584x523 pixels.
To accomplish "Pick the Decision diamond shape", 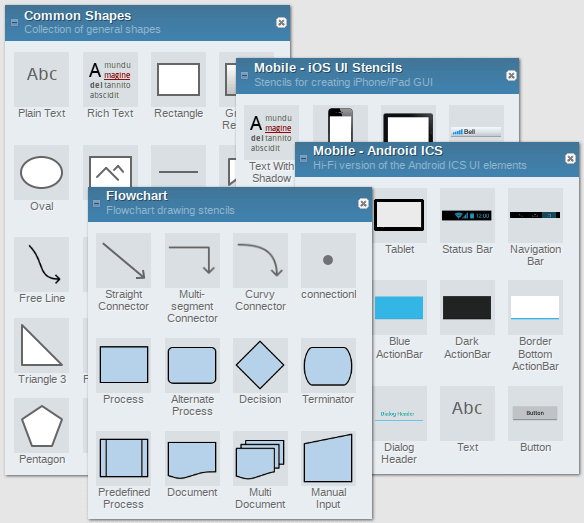I will click(260, 365).
